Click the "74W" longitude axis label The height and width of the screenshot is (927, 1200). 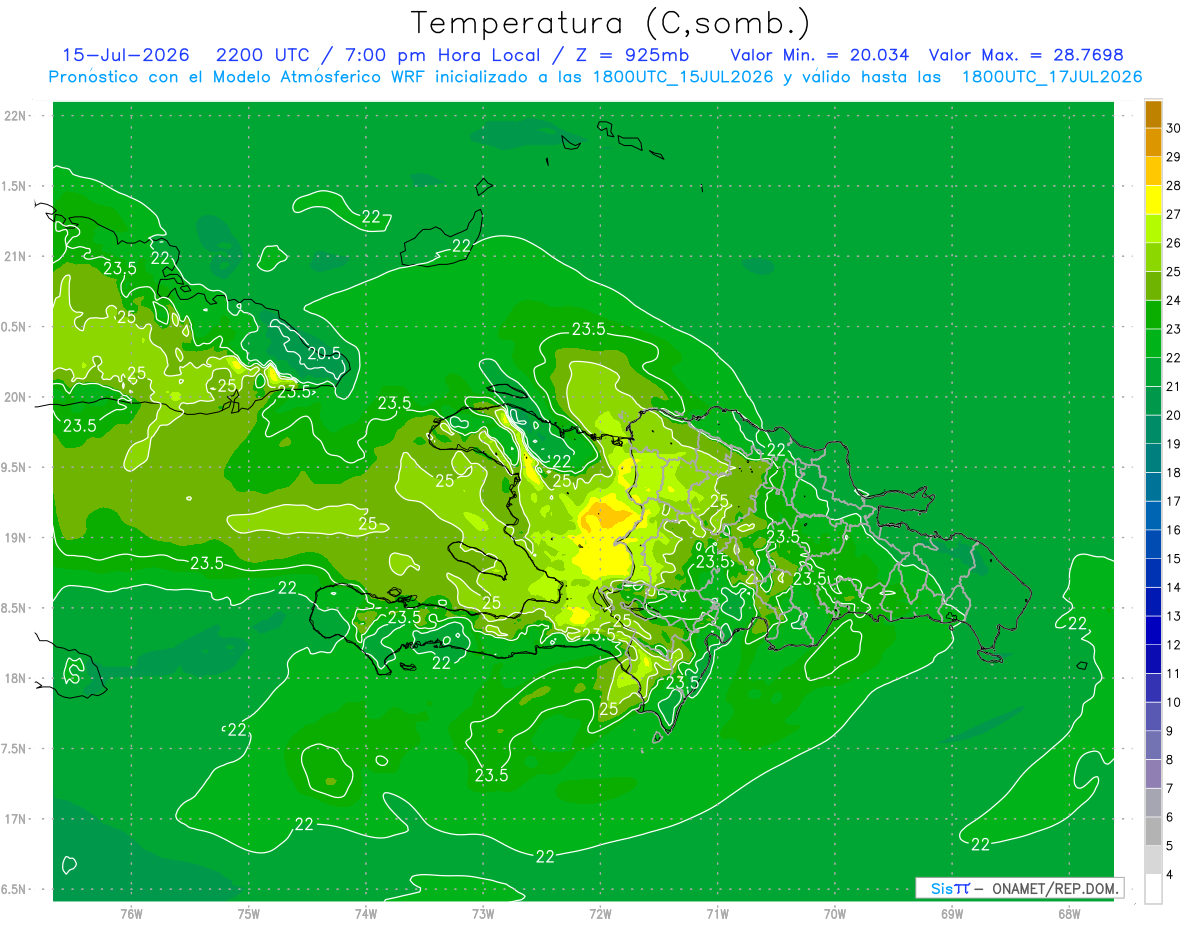pos(366,914)
